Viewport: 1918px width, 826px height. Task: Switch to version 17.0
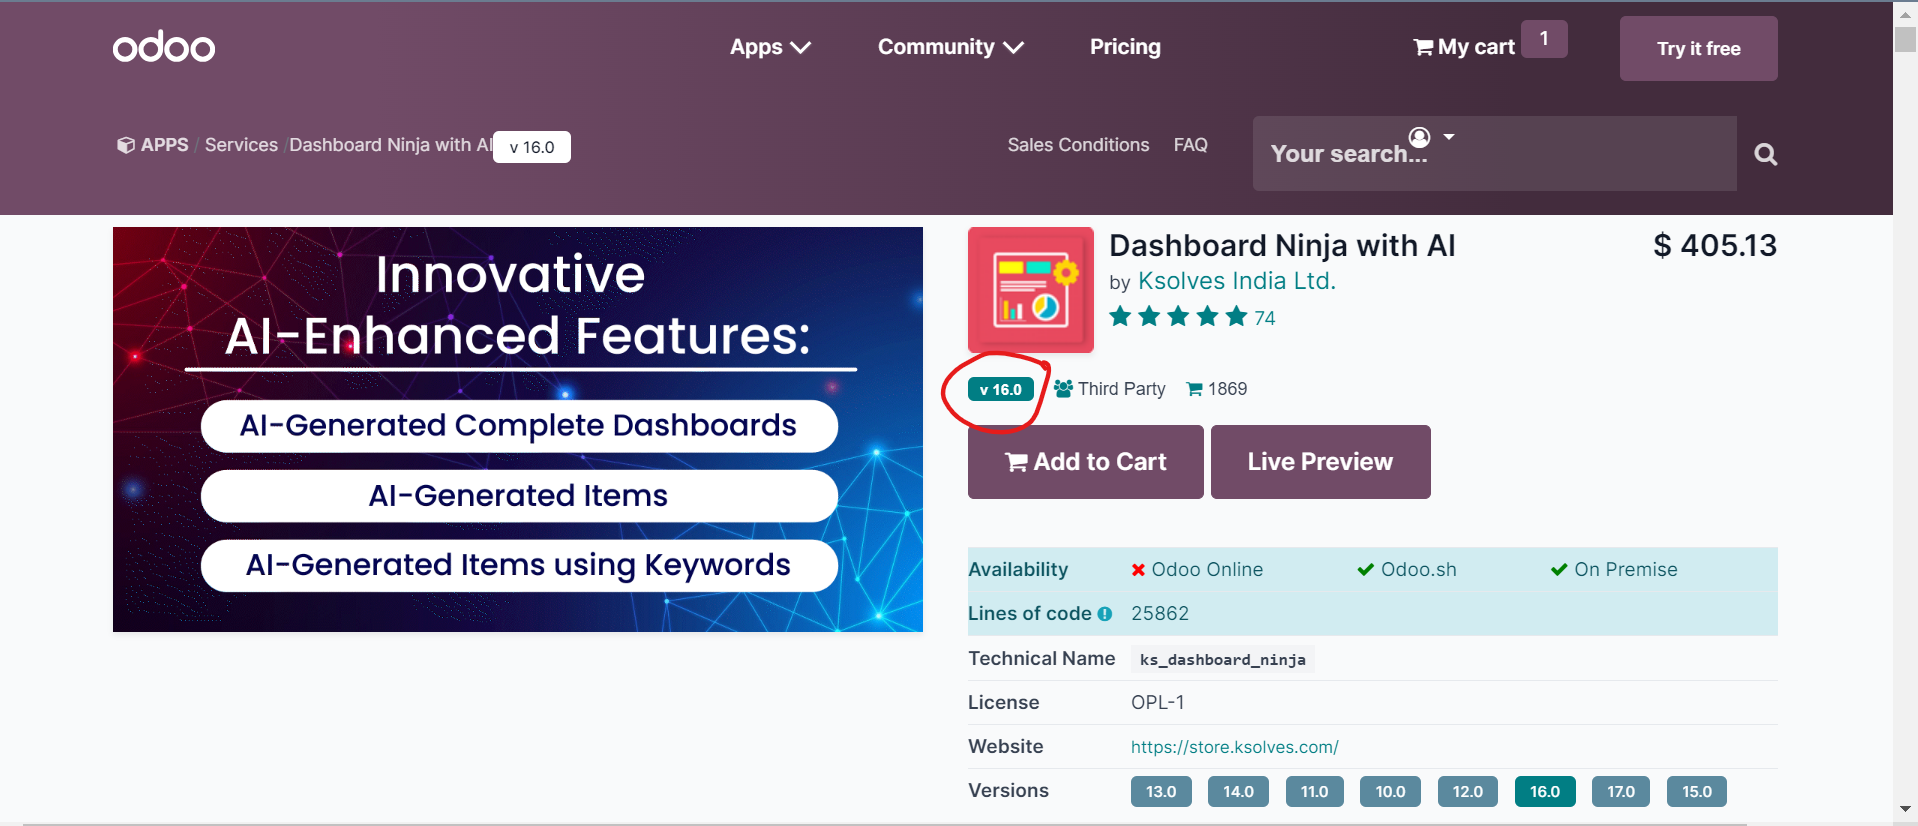1621,791
